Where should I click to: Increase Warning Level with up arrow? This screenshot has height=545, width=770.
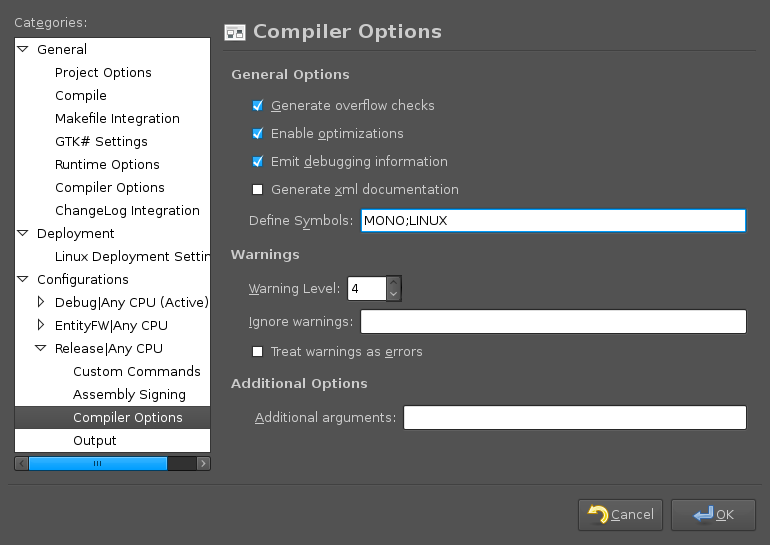pyautogui.click(x=393, y=282)
